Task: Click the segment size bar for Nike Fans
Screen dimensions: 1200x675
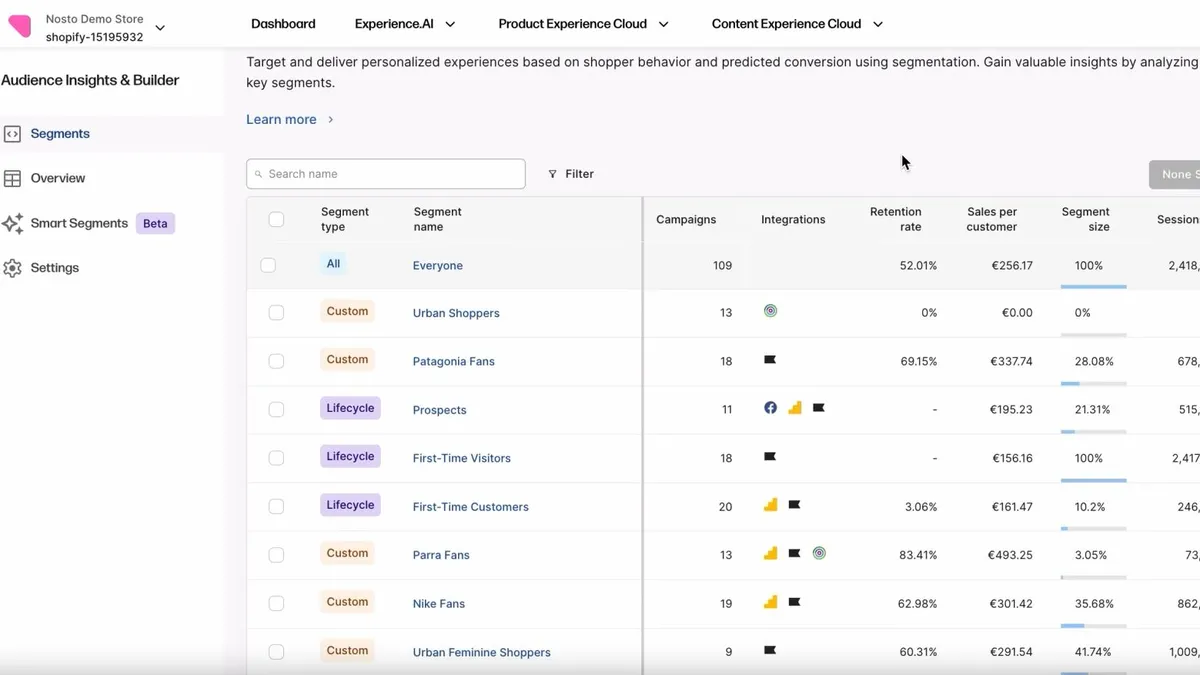Action: point(1094,626)
